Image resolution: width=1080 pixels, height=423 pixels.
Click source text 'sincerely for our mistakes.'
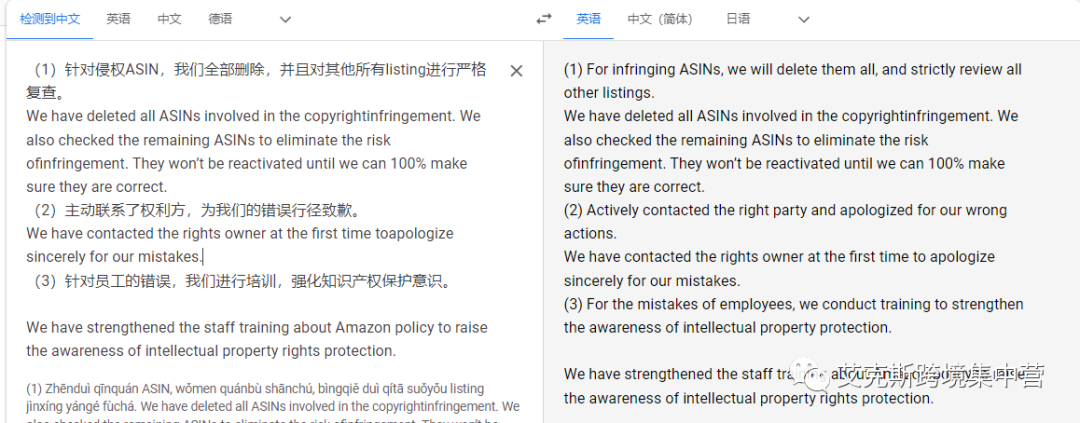[x=114, y=257]
